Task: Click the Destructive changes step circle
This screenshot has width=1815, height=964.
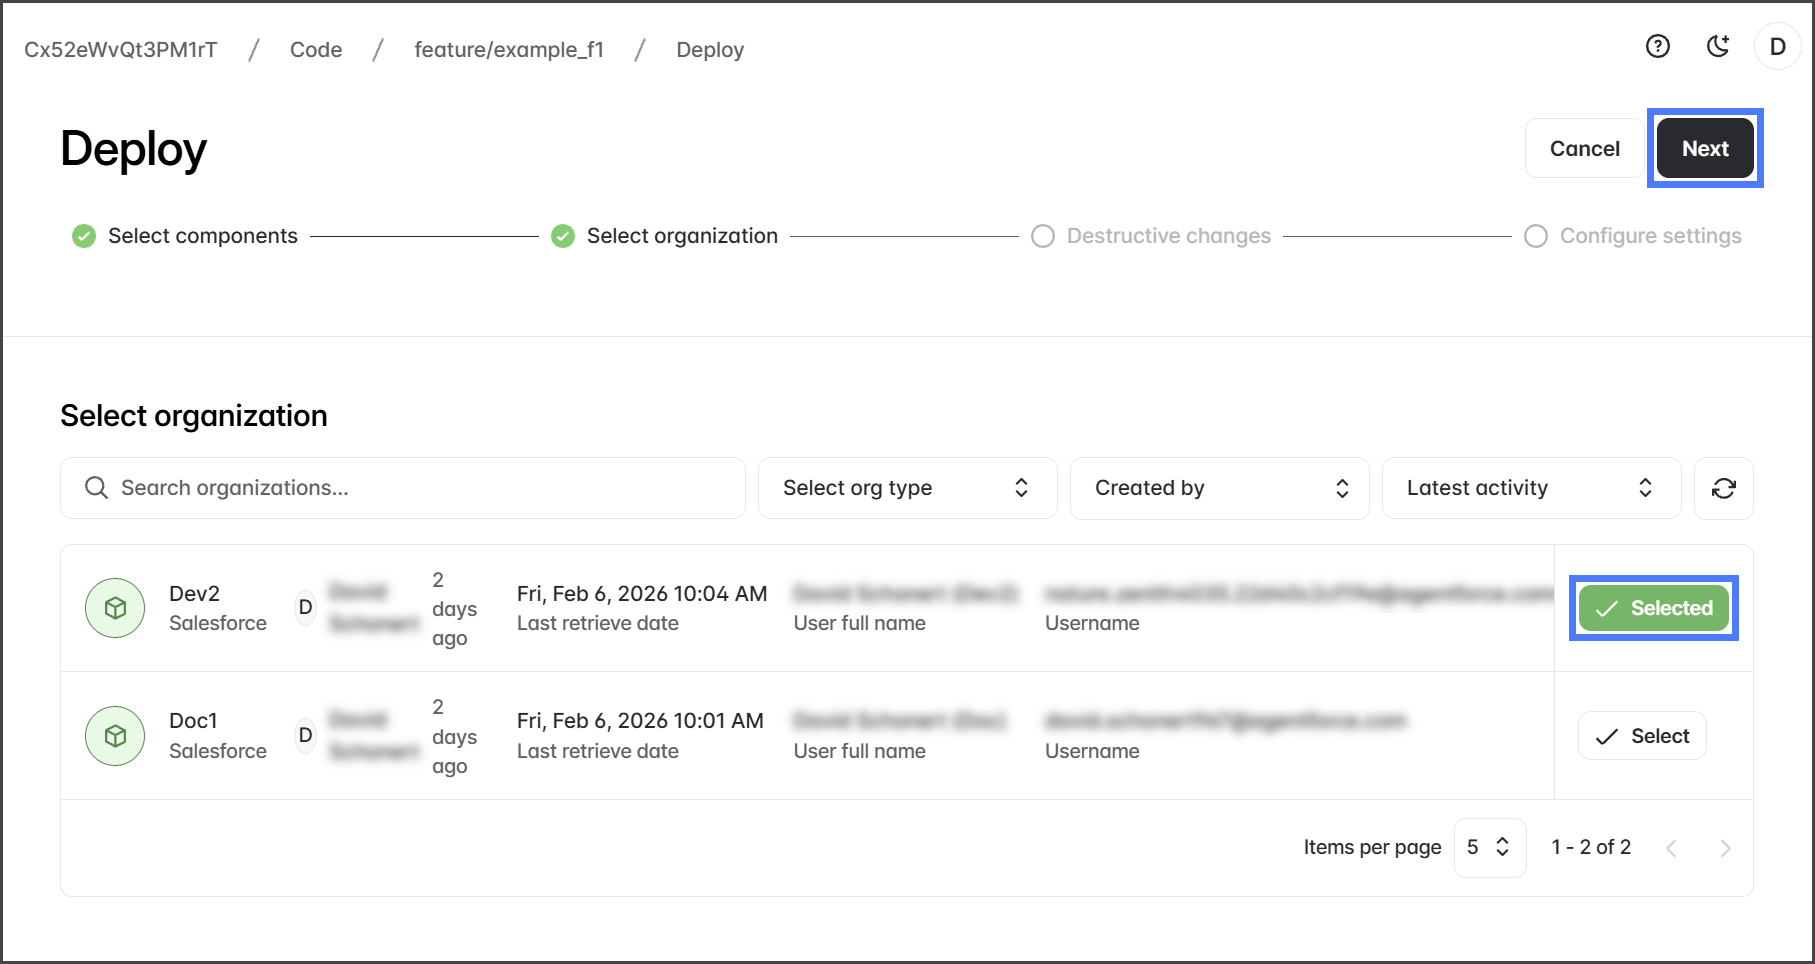Action: click(1043, 236)
